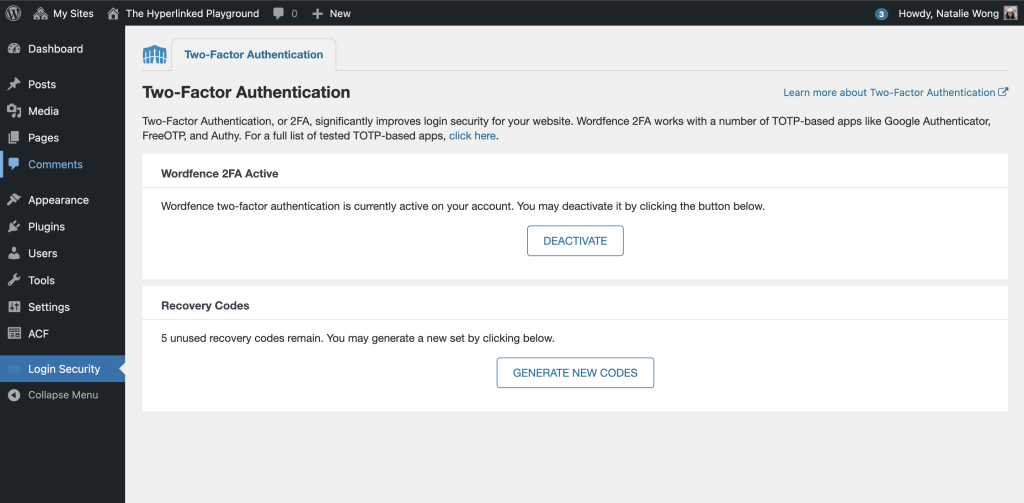Click the Collapse Menu text
Image resolution: width=1024 pixels, height=503 pixels.
coord(63,395)
